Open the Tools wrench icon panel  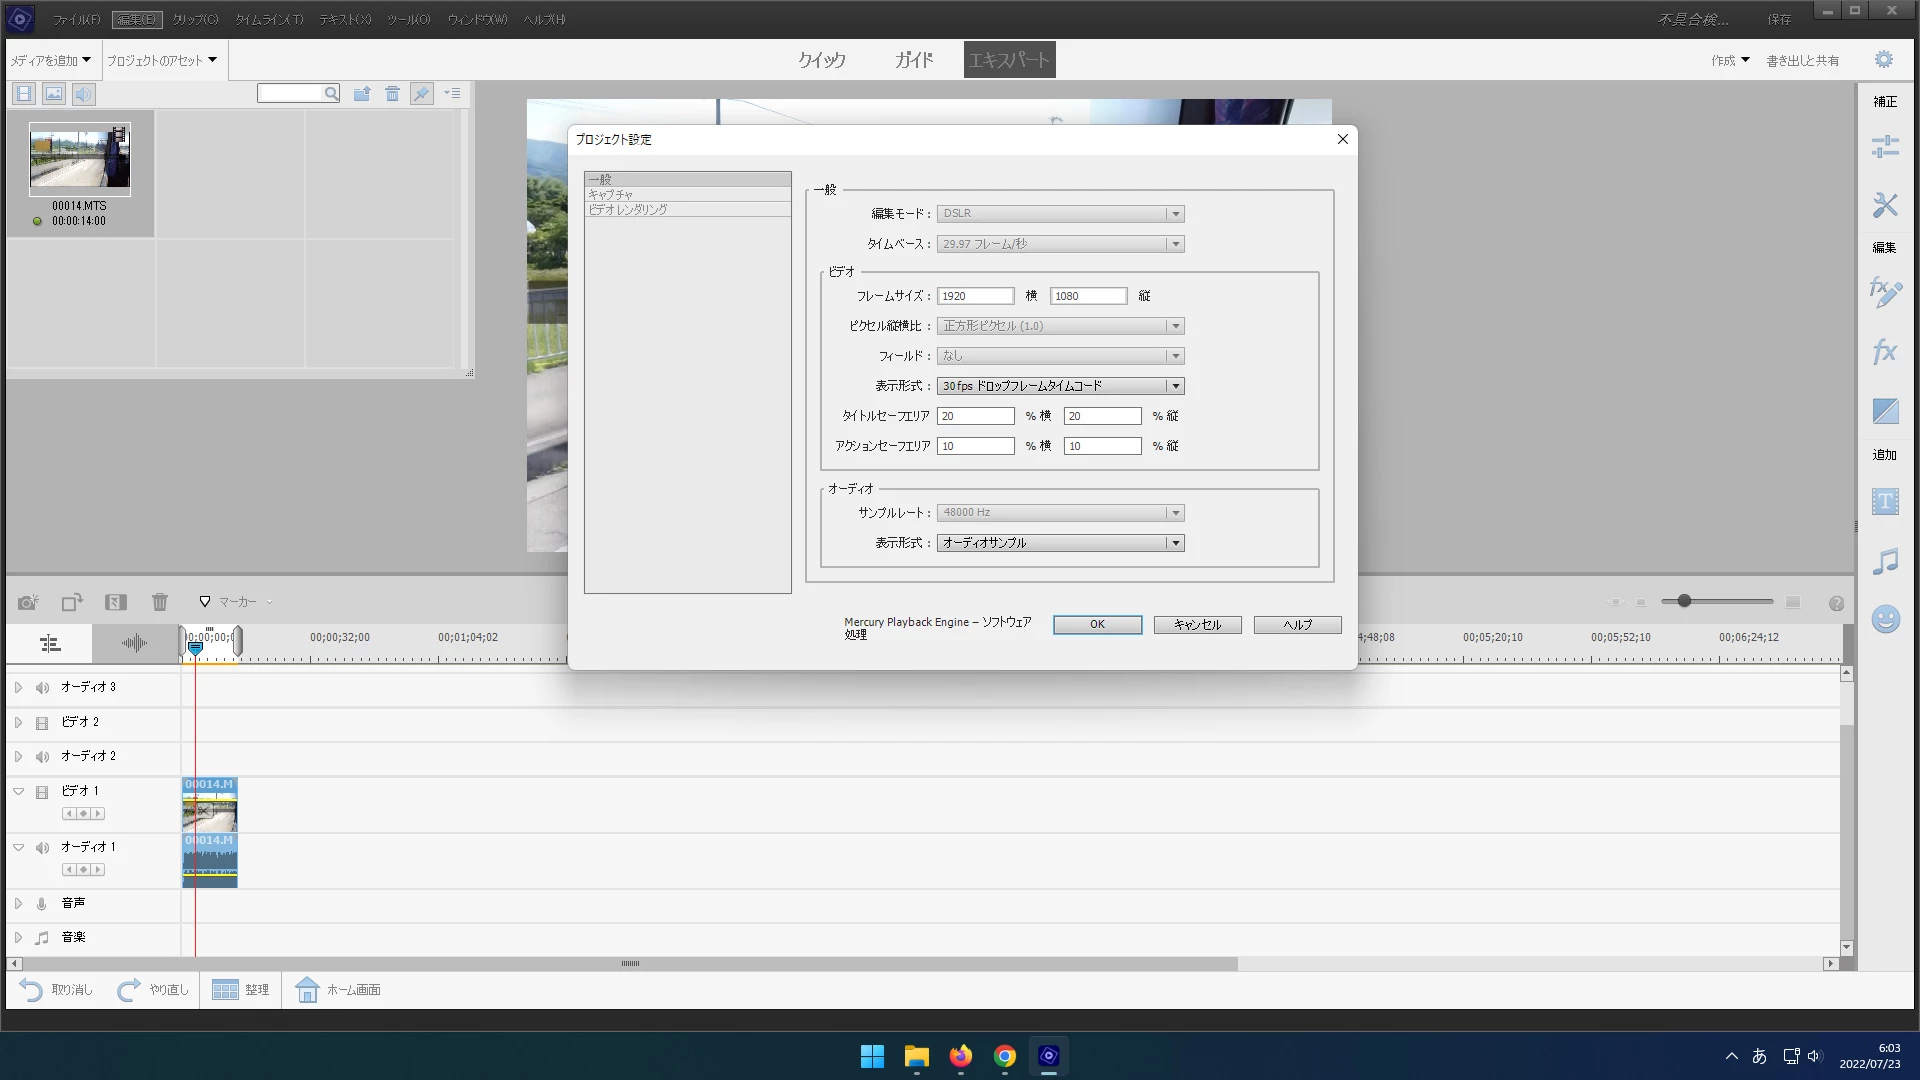[x=1885, y=205]
